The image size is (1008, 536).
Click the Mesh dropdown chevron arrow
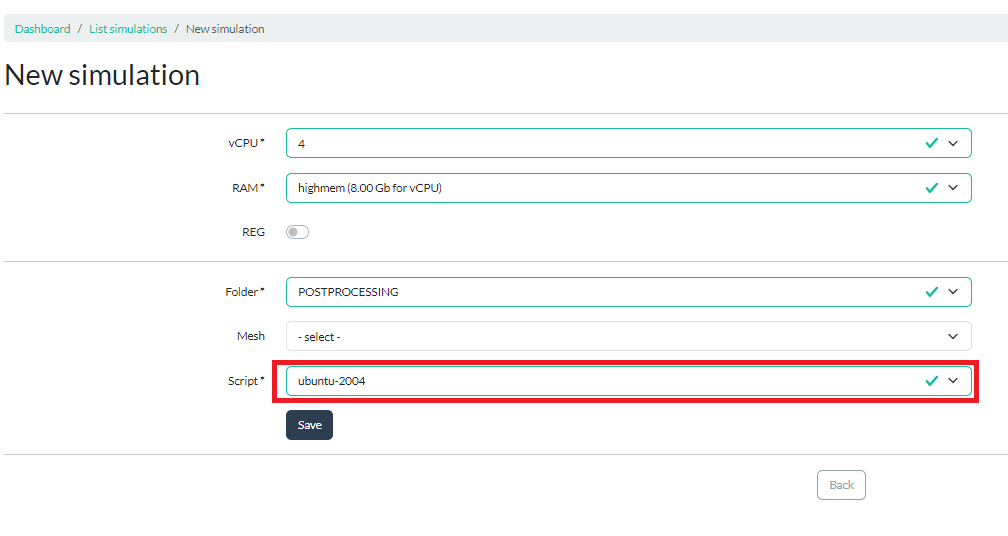(x=953, y=336)
